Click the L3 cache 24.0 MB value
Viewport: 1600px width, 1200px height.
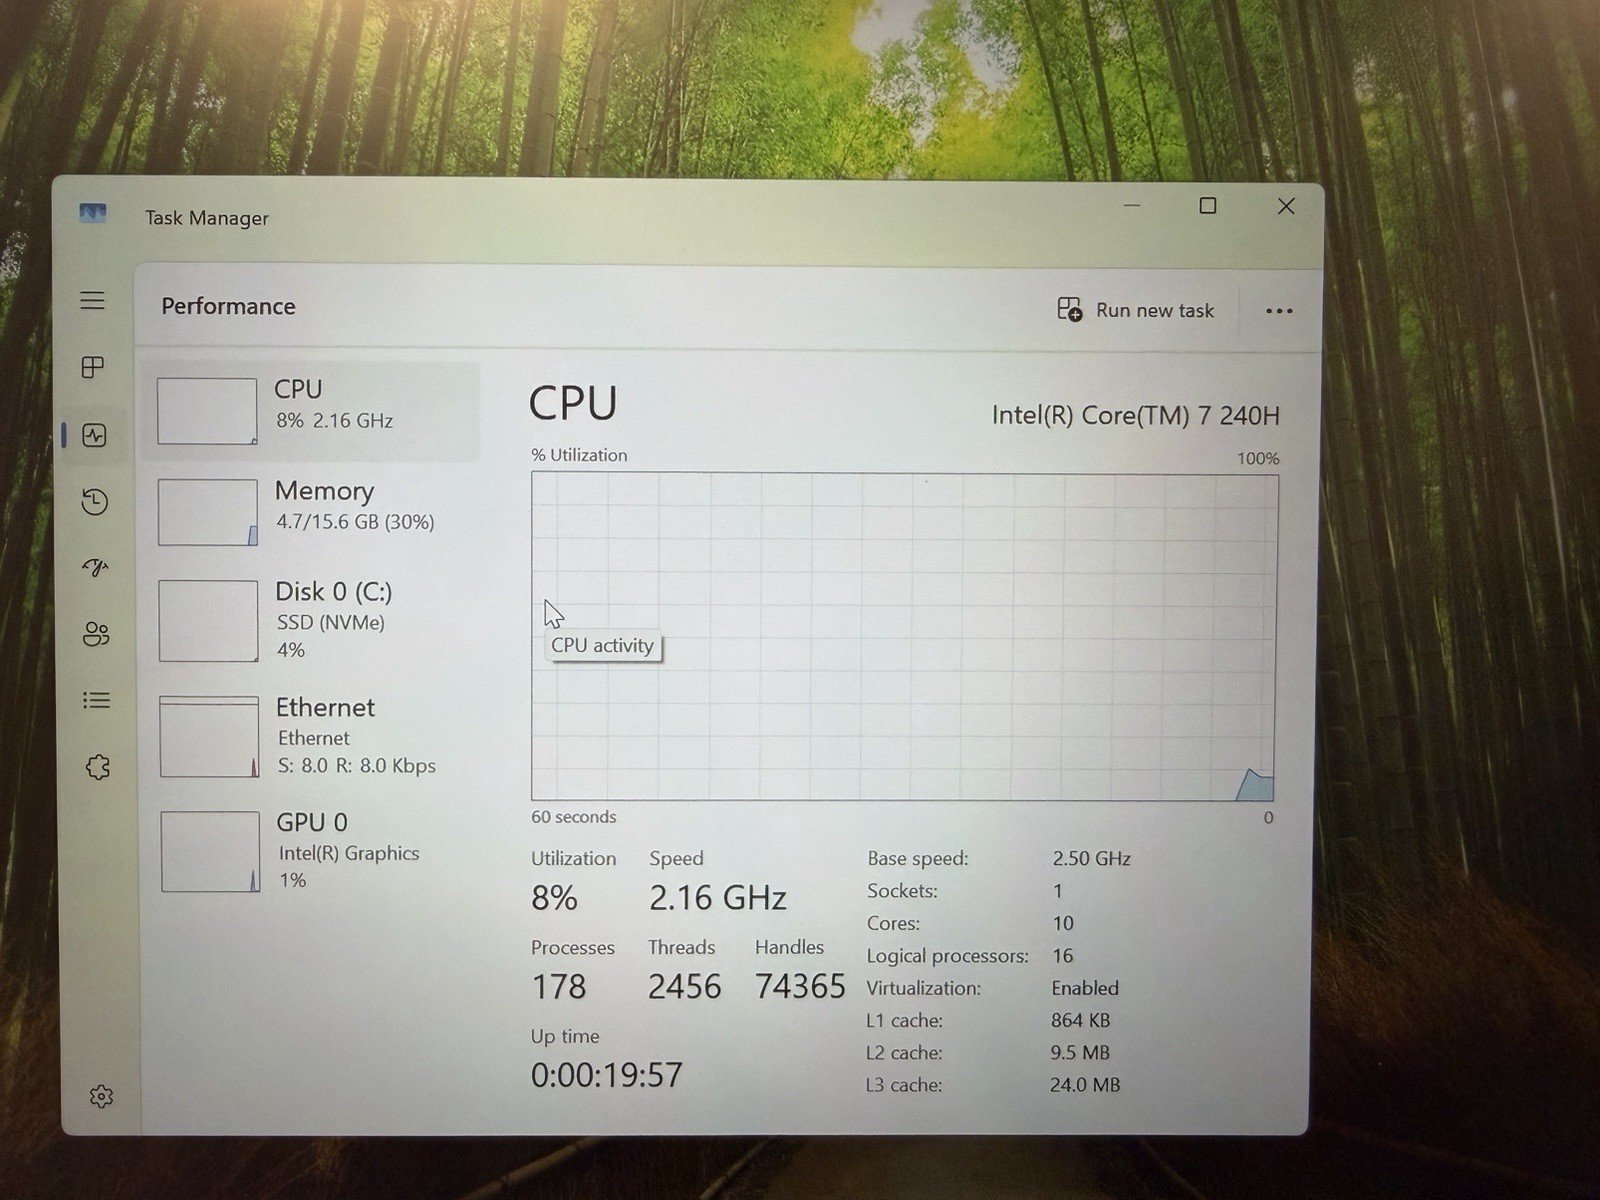(1085, 1084)
